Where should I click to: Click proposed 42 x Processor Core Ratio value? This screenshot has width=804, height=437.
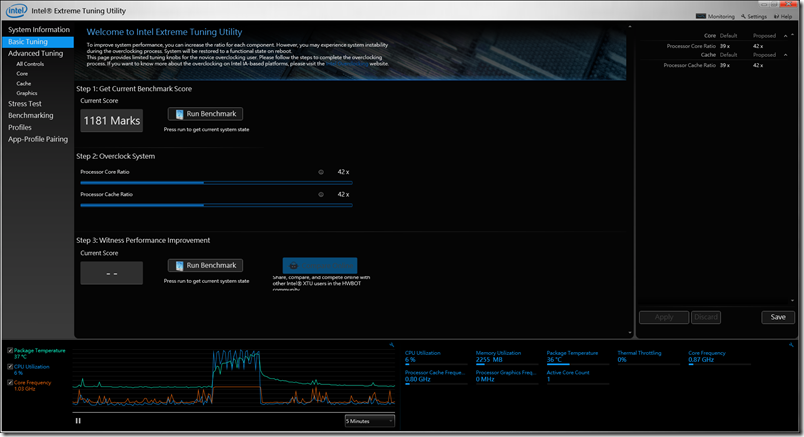point(758,46)
